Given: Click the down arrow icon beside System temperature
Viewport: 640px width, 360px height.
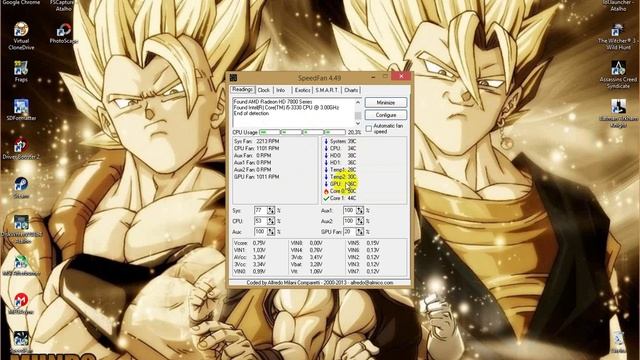Looking at the screenshot, I should pyautogui.click(x=326, y=141).
